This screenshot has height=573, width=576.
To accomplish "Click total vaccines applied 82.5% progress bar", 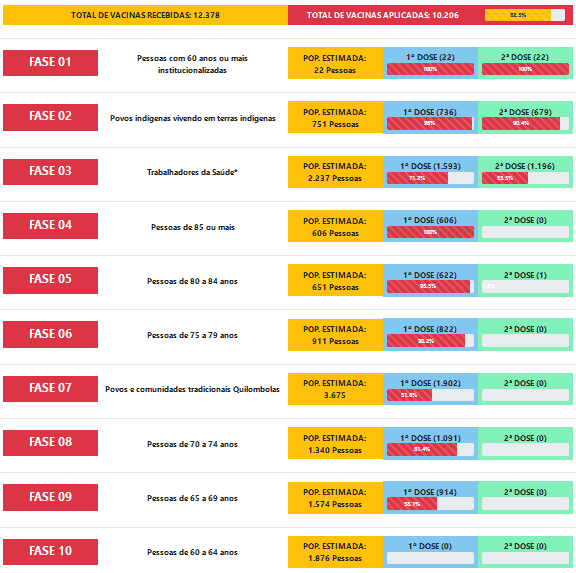I will pyautogui.click(x=525, y=15).
